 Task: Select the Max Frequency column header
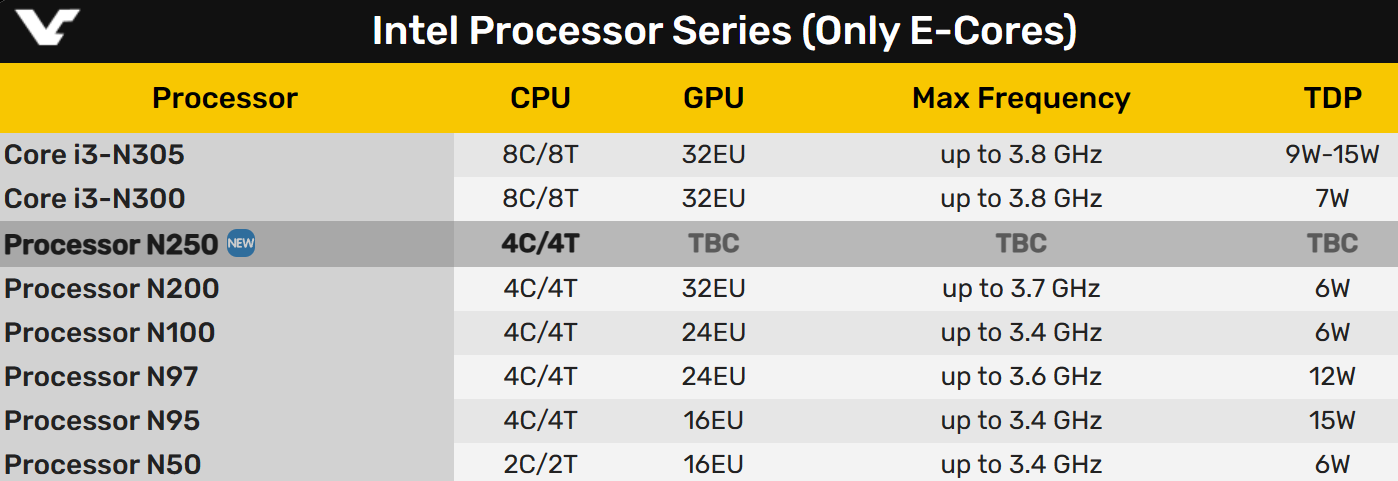click(x=1021, y=98)
